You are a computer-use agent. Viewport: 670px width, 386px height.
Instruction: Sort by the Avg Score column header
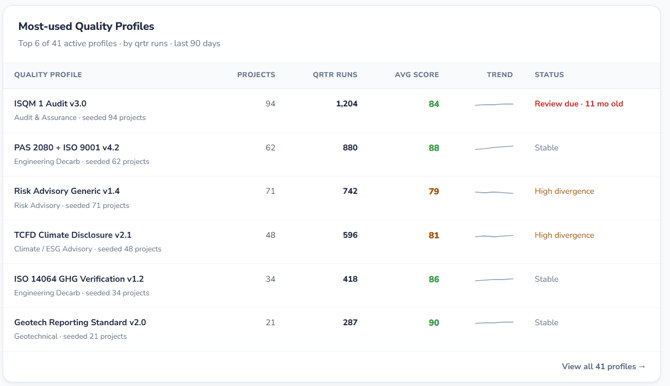point(417,74)
